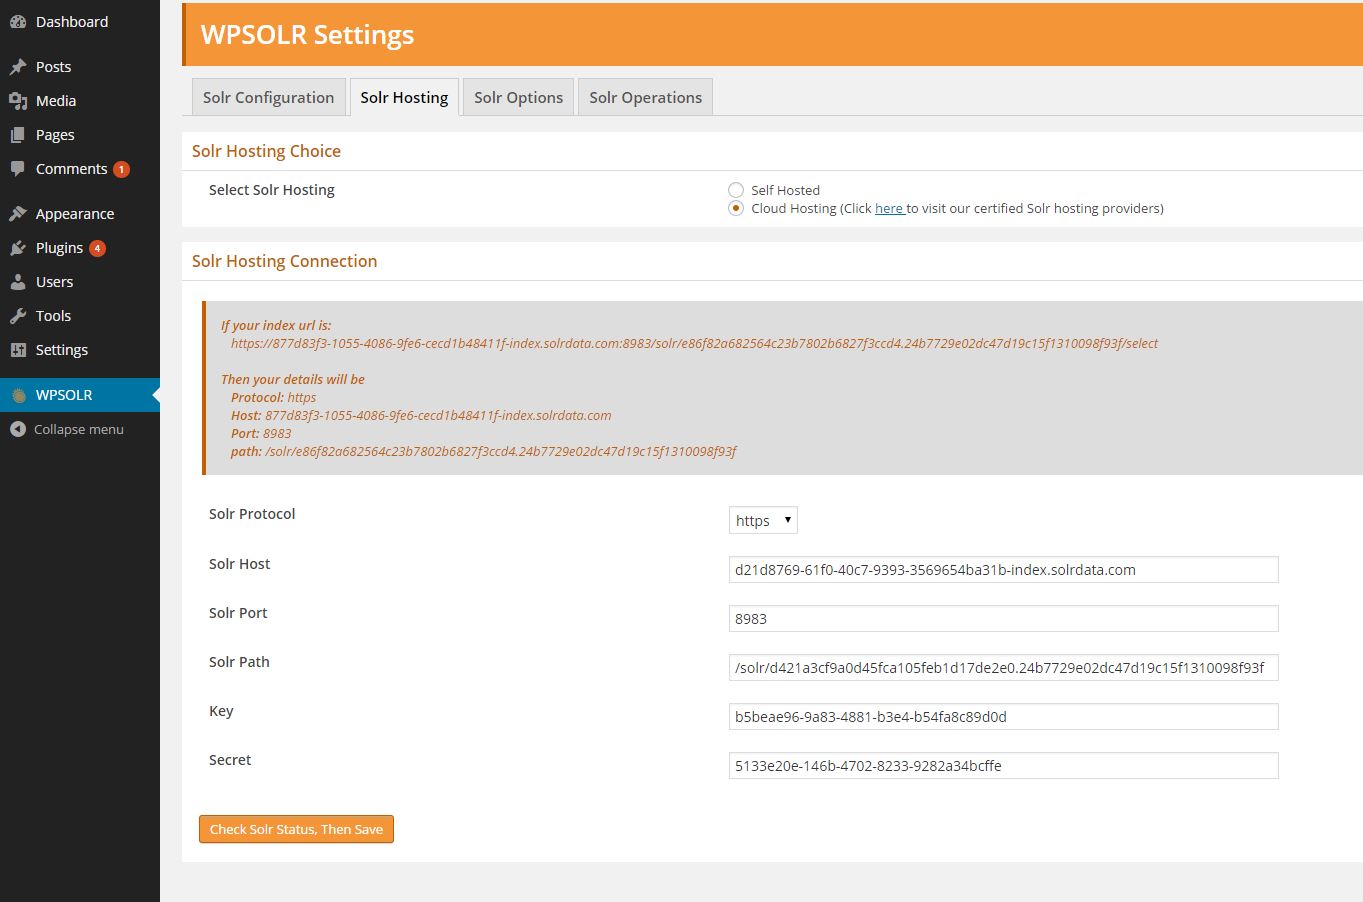Click the Solr Host input field

pos(1003,570)
